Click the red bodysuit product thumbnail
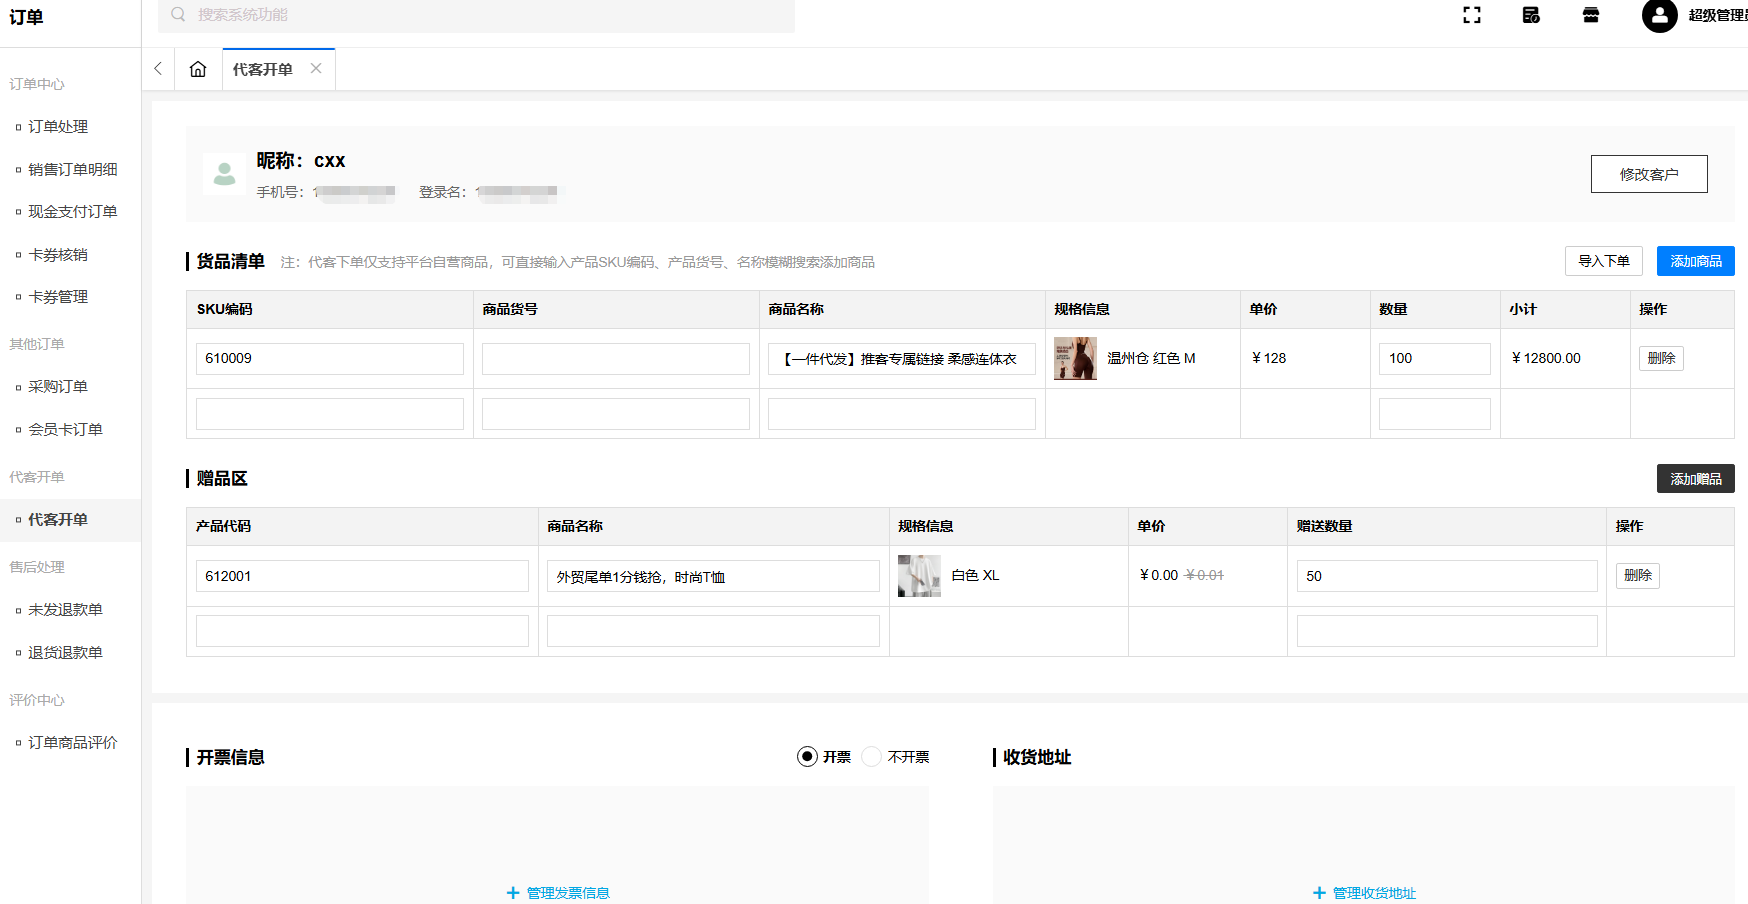1748x904 pixels. point(1075,358)
